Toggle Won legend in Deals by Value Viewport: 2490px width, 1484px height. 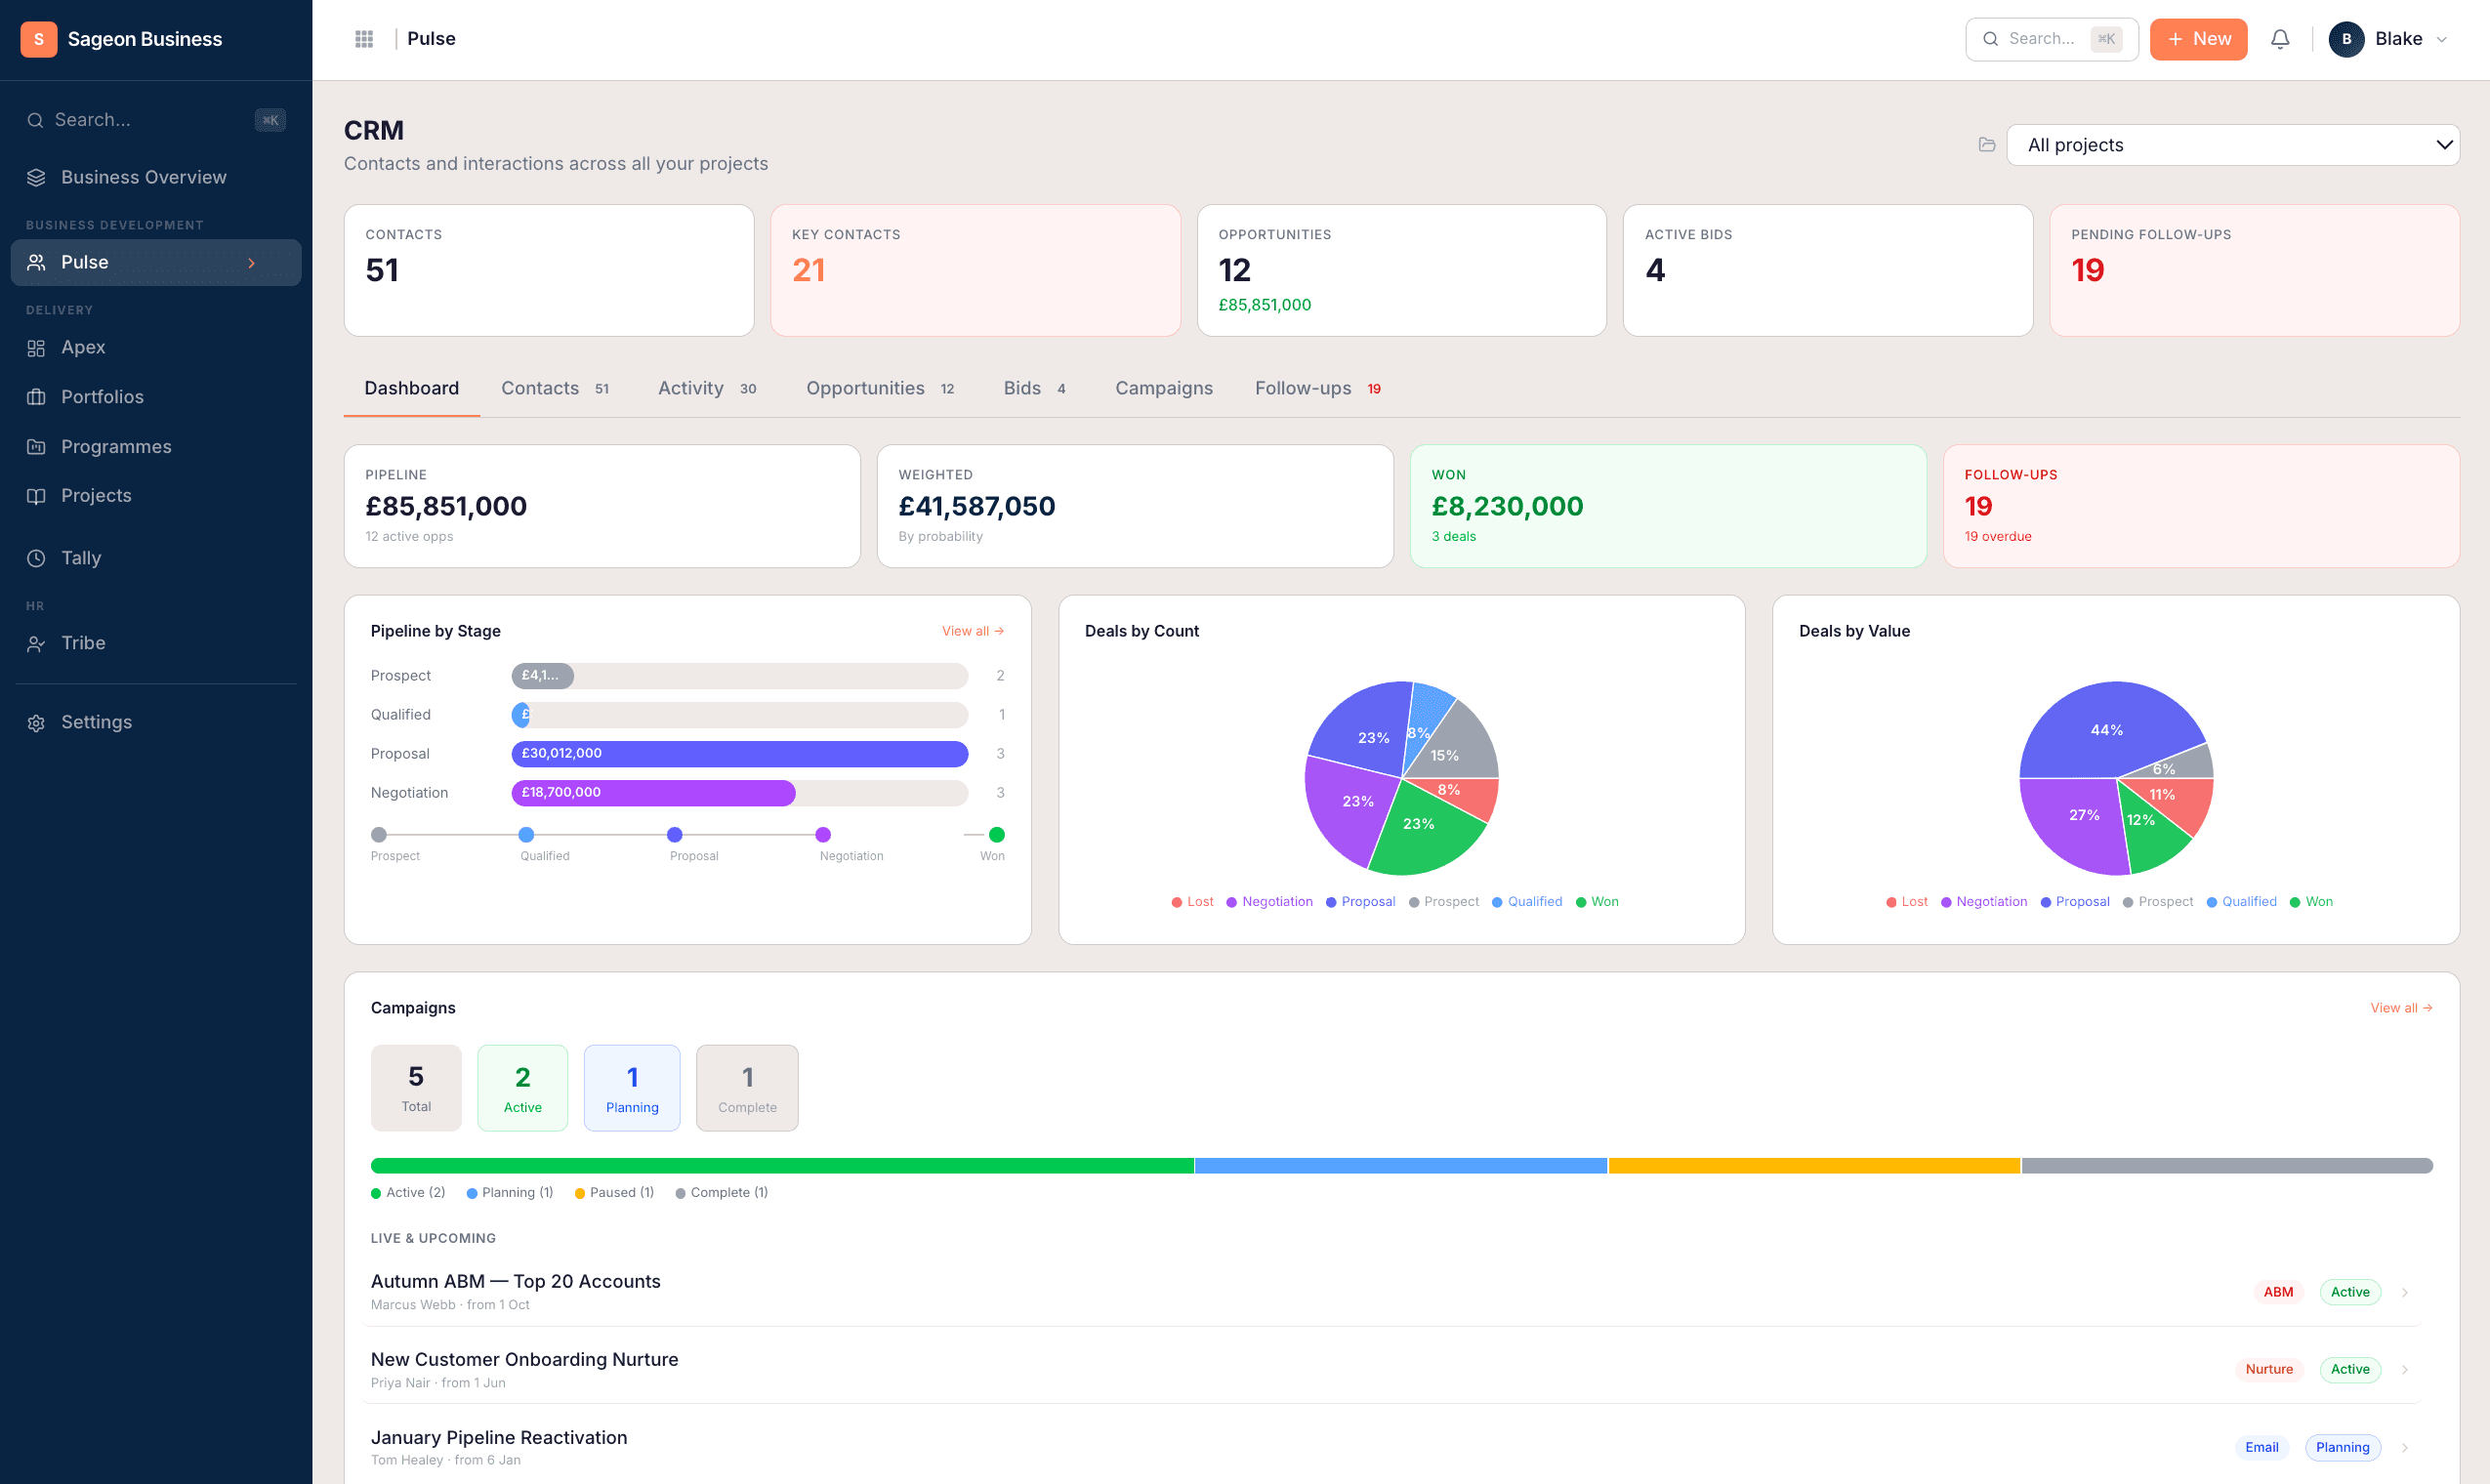click(2311, 902)
